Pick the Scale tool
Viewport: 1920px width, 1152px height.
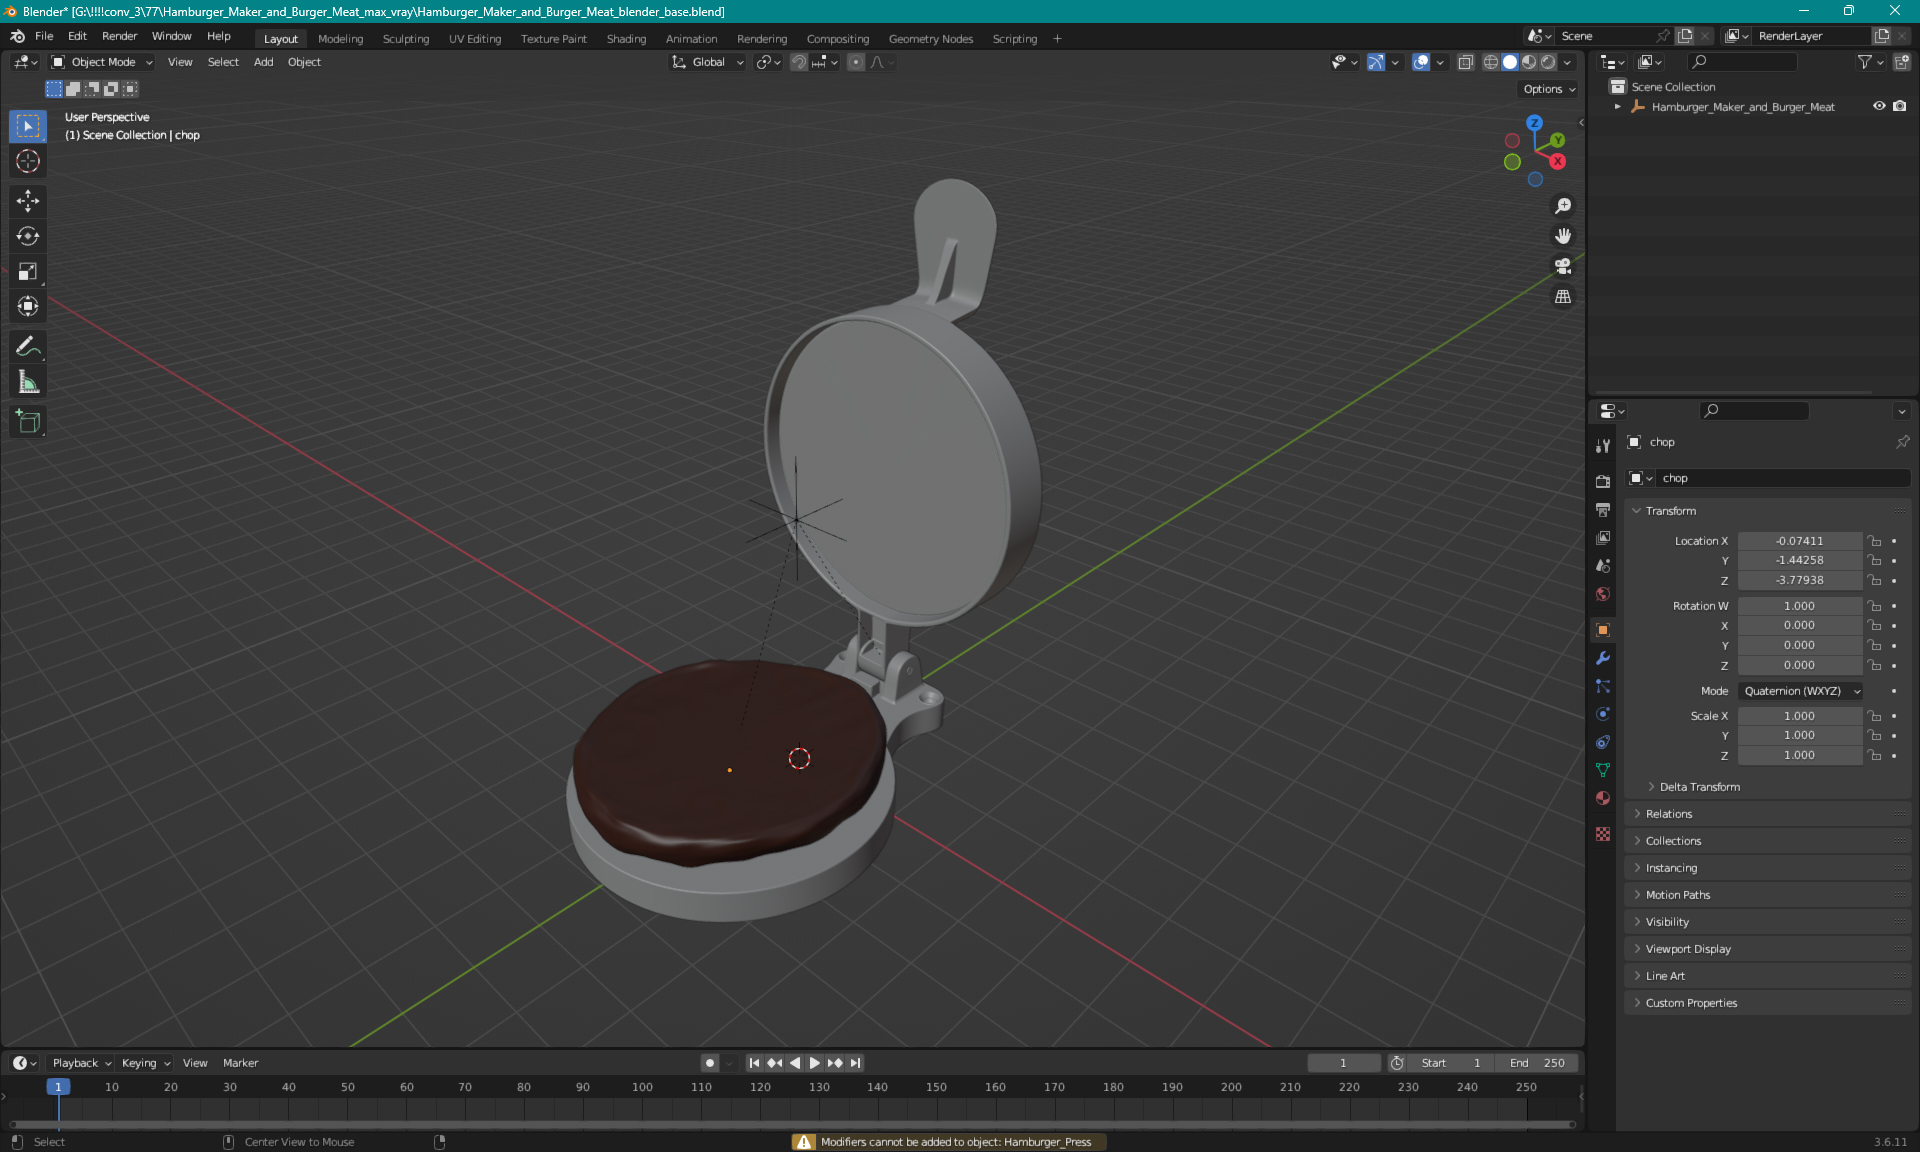coord(28,271)
